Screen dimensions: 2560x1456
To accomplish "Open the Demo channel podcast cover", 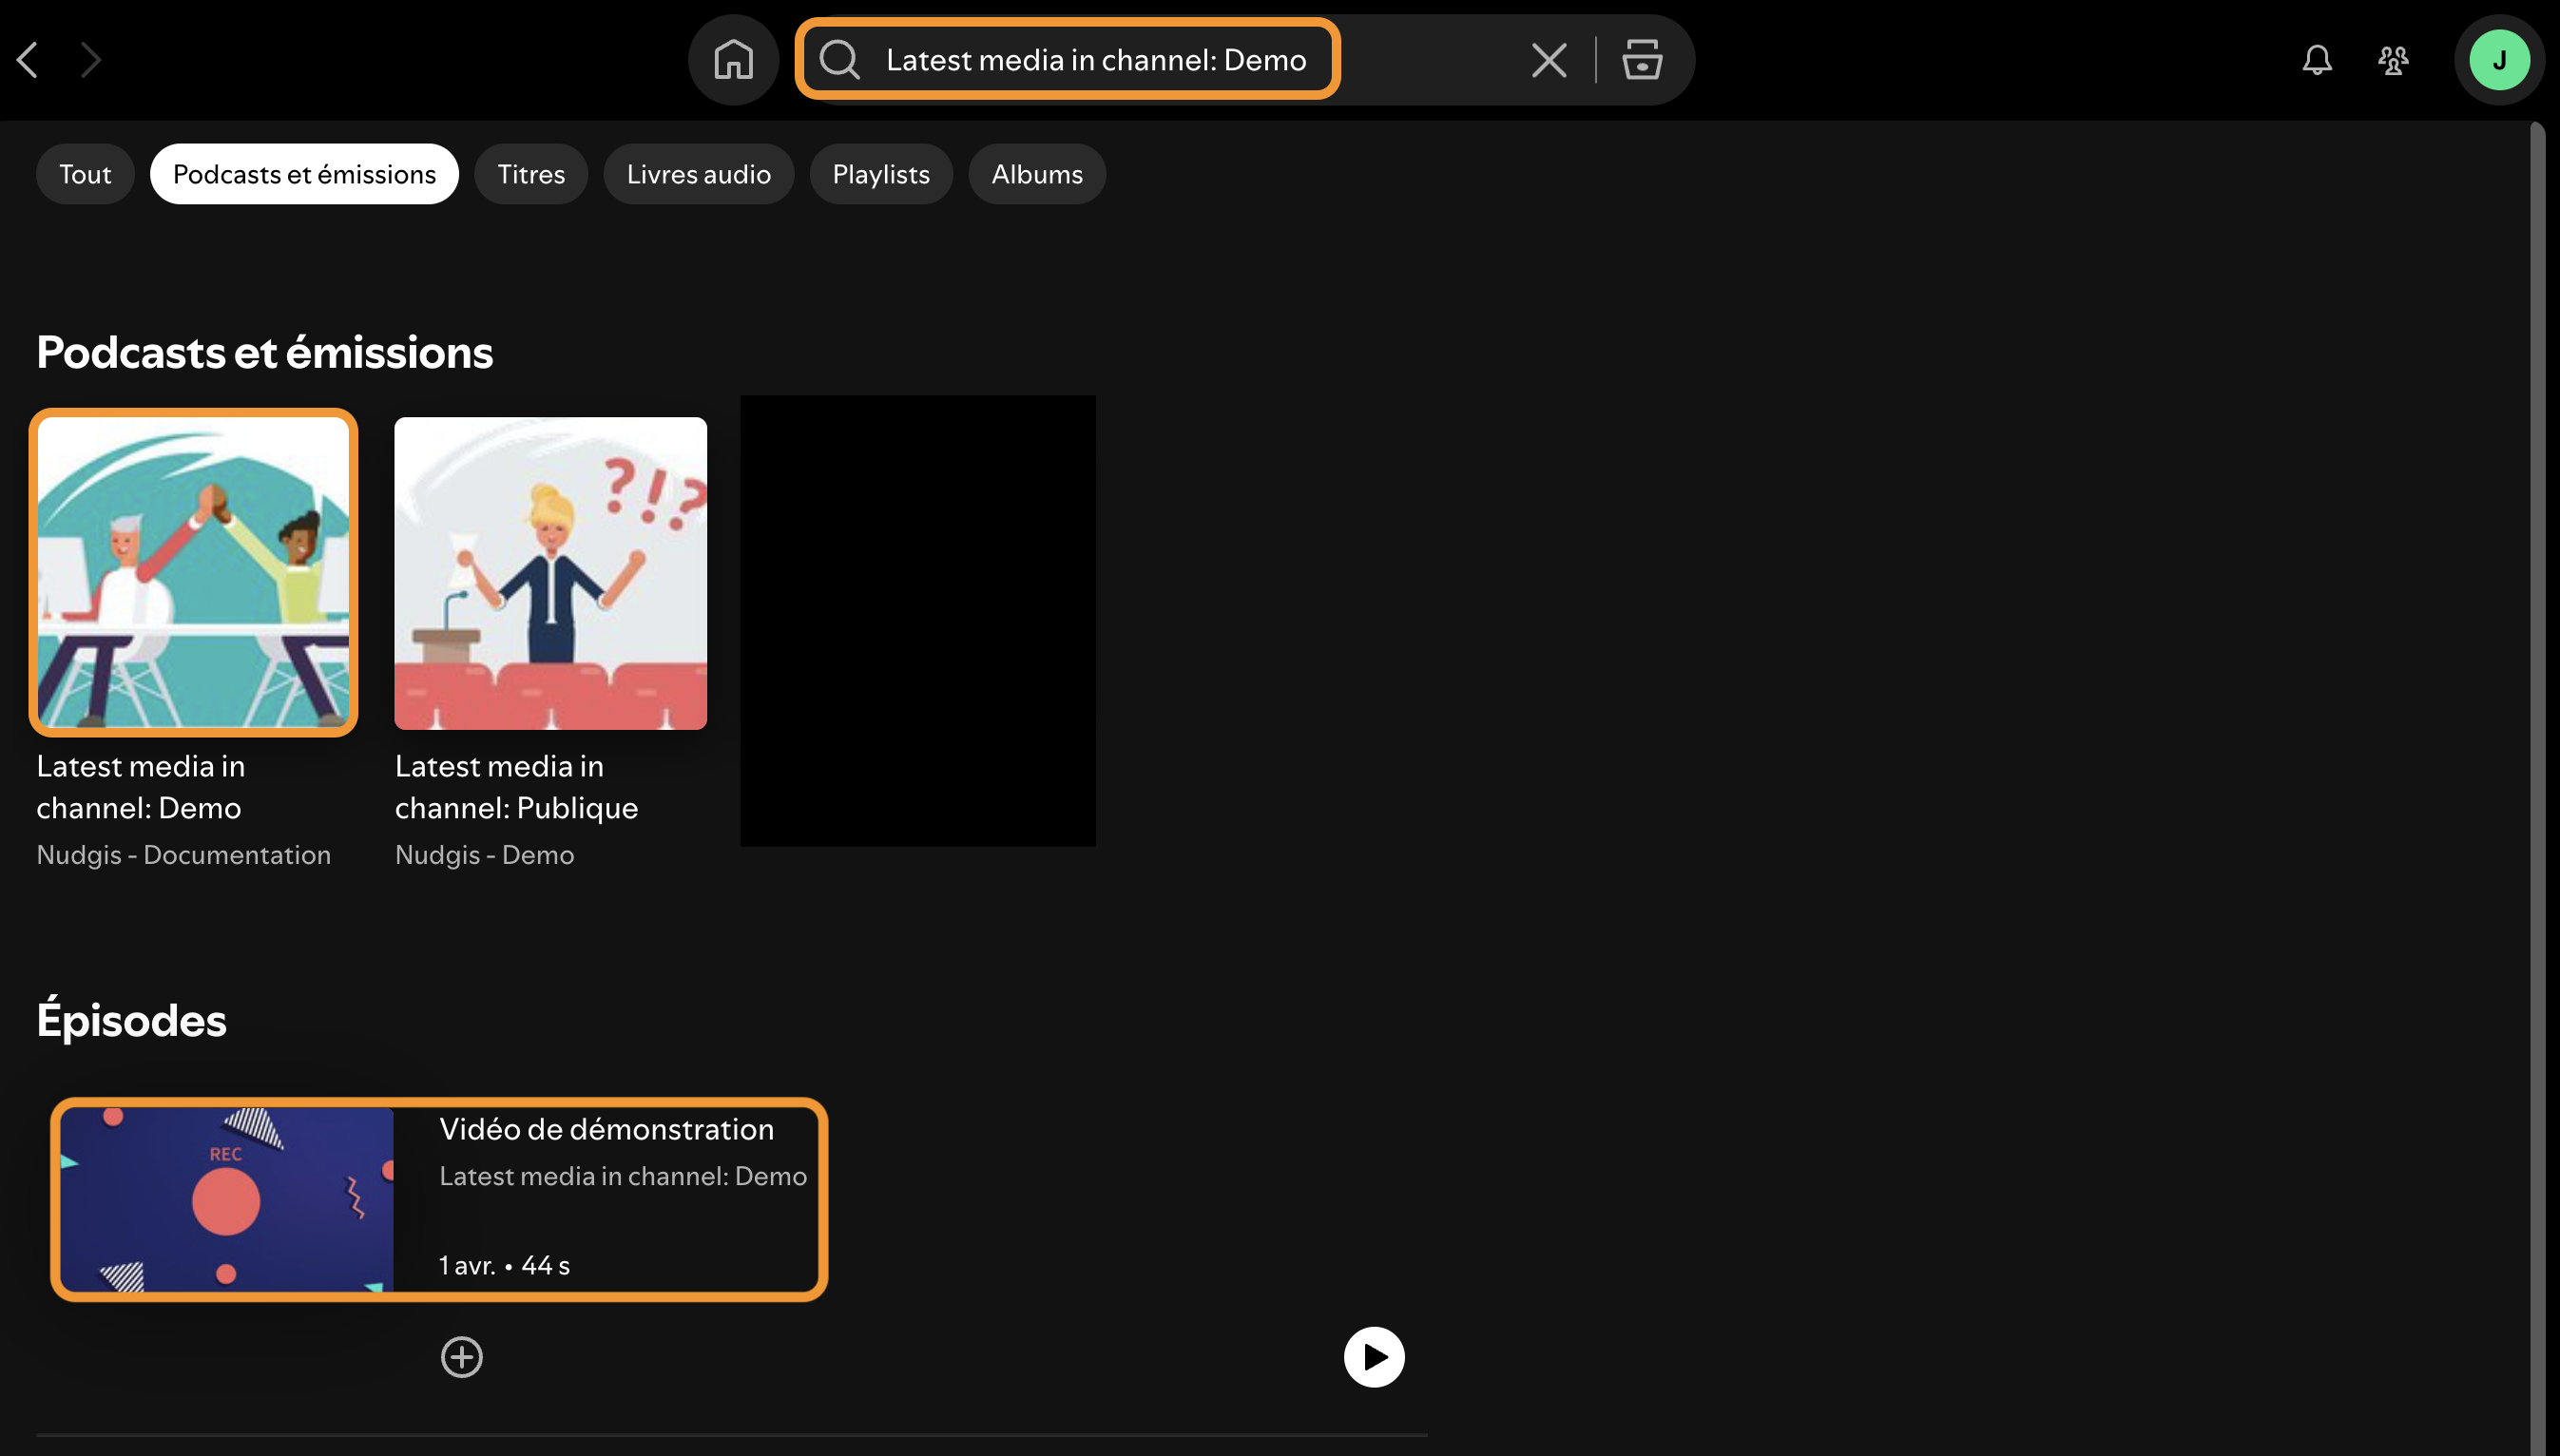I will (193, 573).
